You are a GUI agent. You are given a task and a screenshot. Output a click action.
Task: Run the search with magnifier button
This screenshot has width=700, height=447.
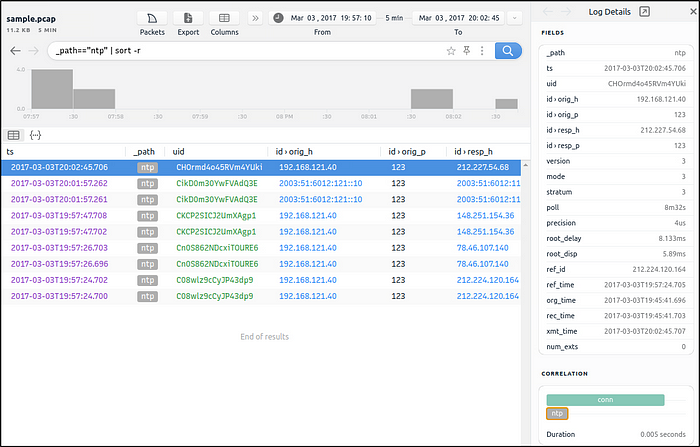click(x=508, y=50)
